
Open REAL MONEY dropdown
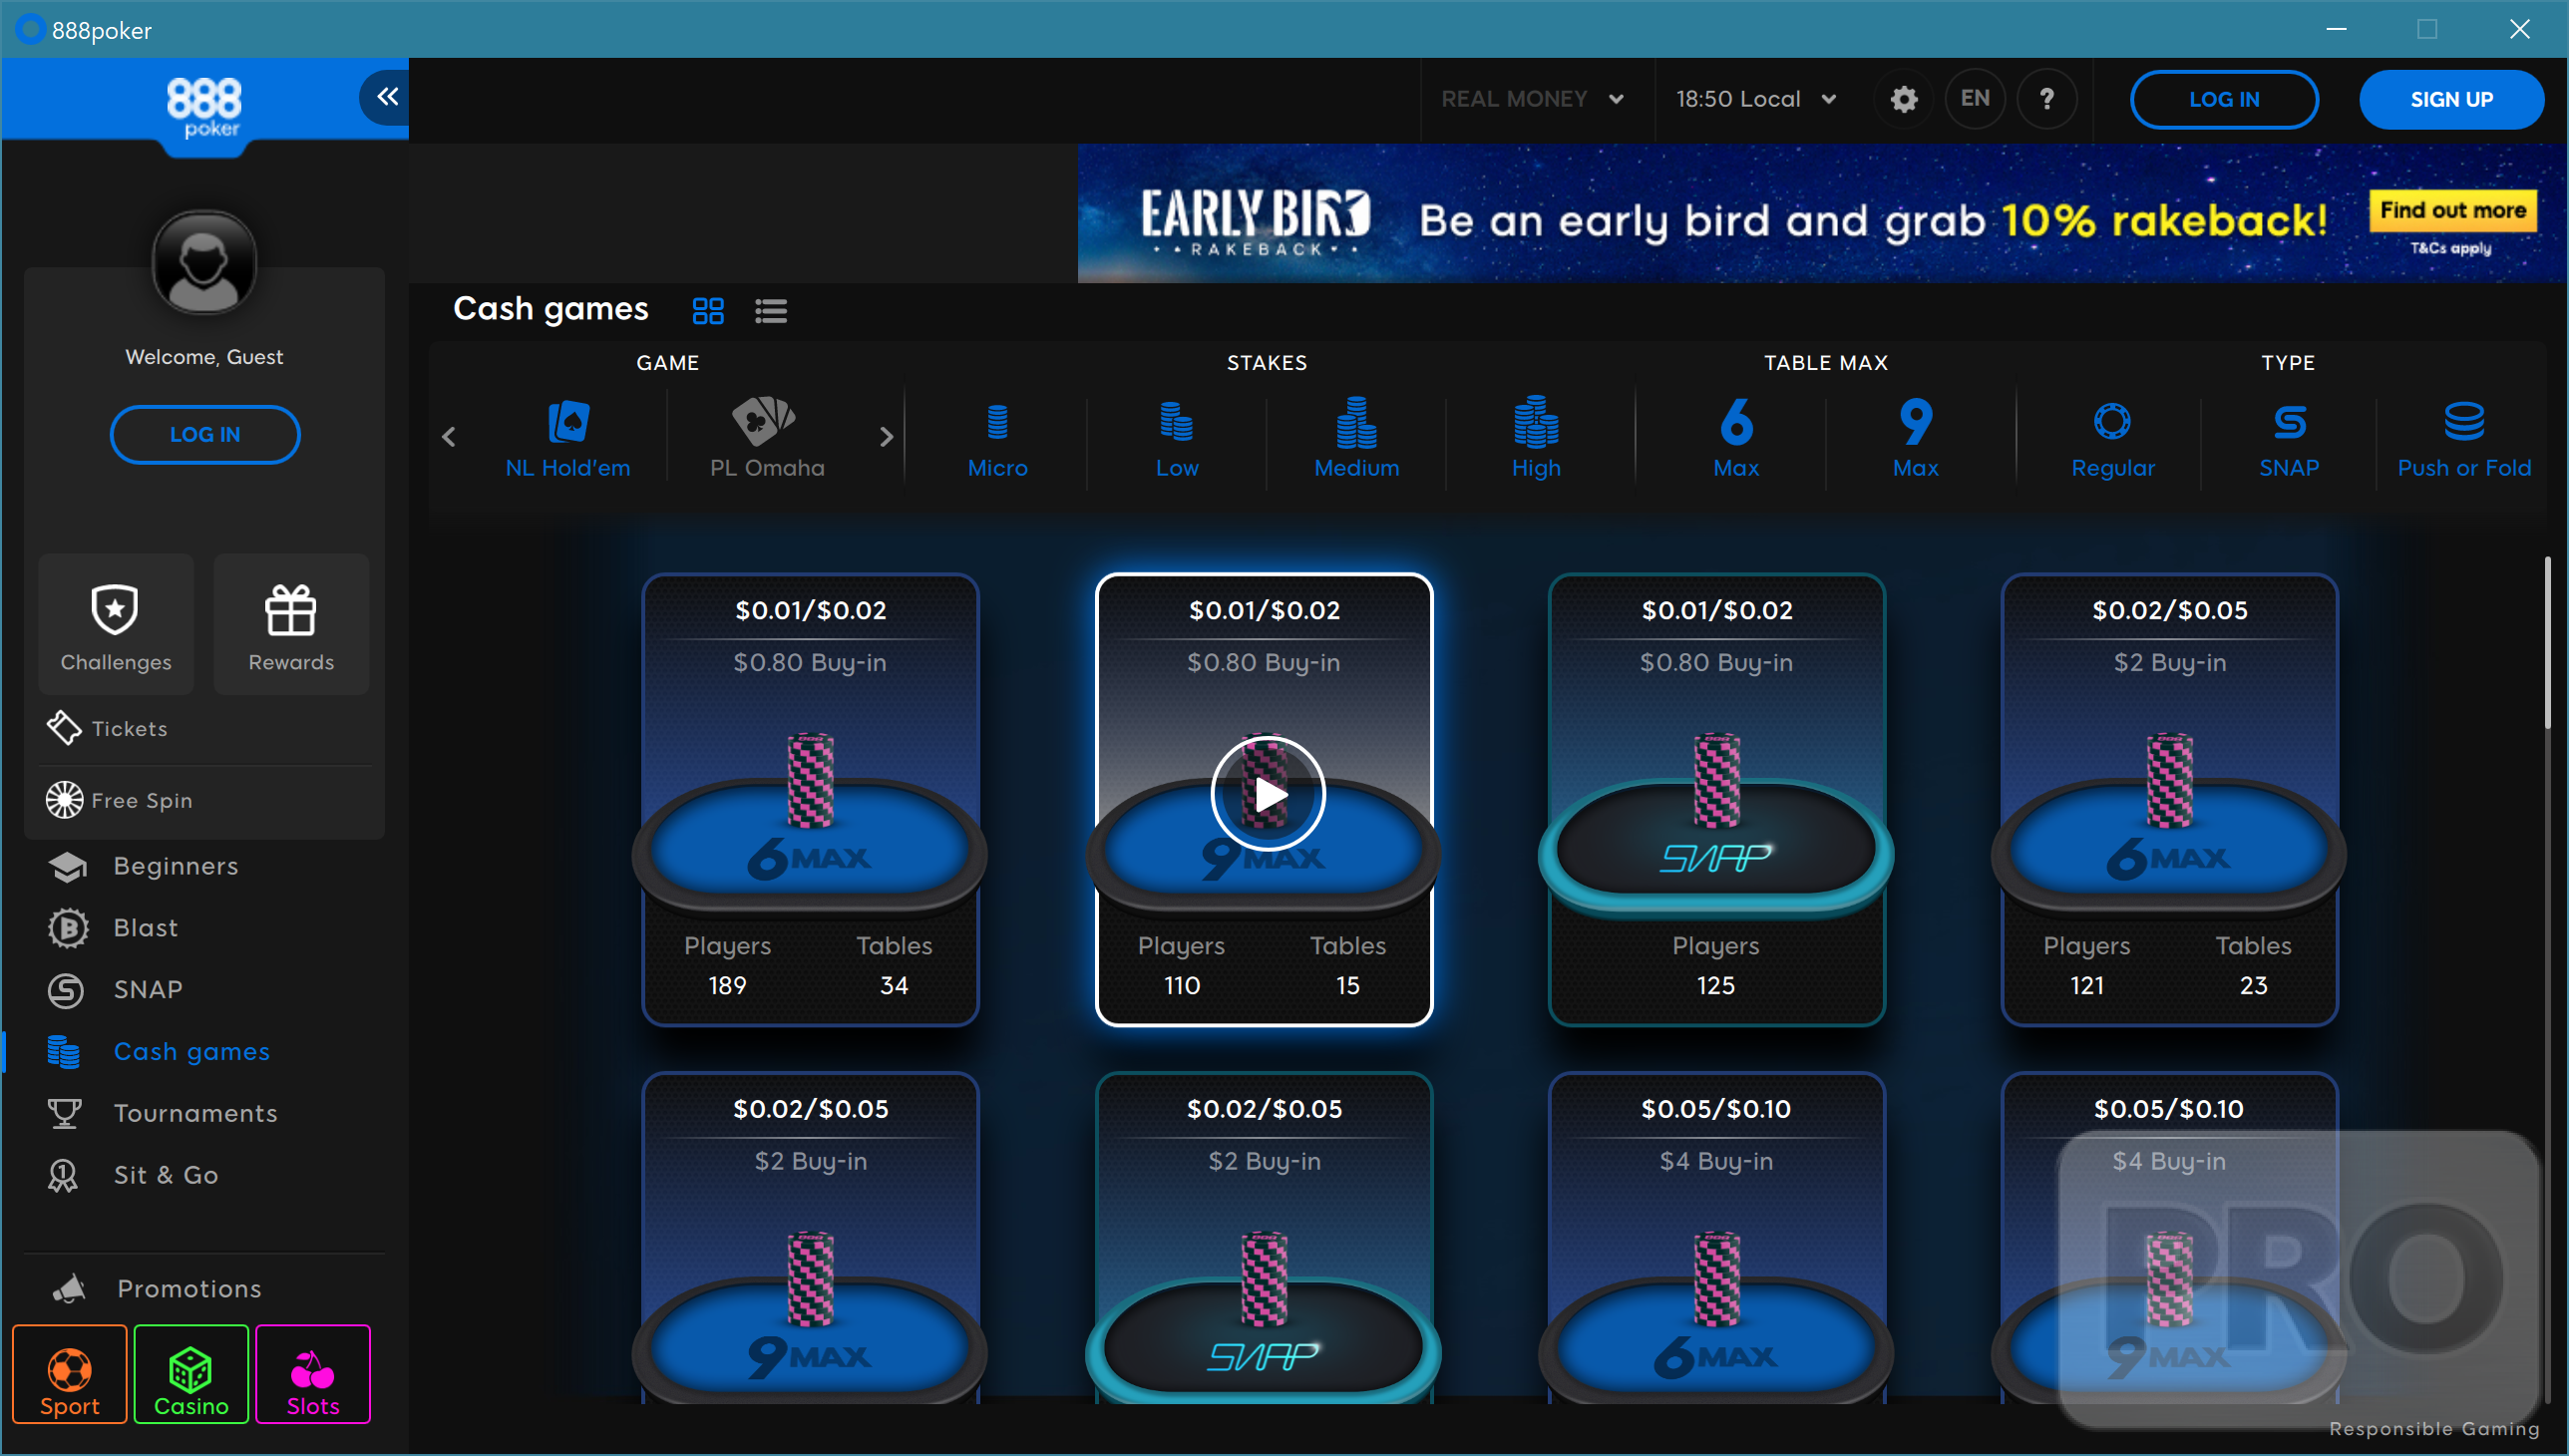[1532, 99]
